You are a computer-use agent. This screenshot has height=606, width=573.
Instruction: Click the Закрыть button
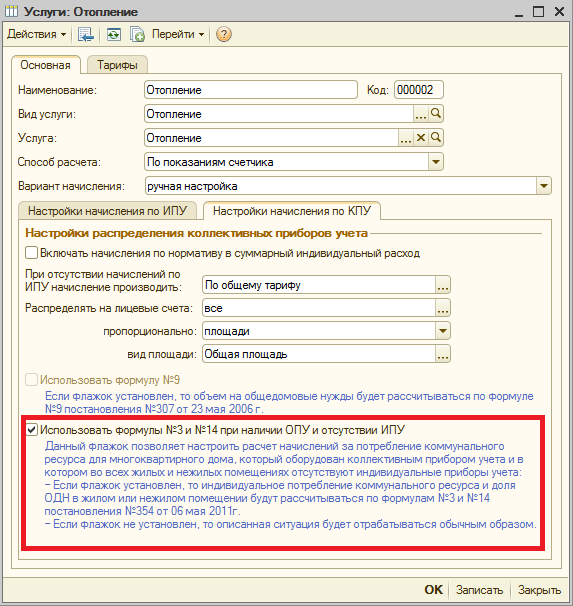539,590
